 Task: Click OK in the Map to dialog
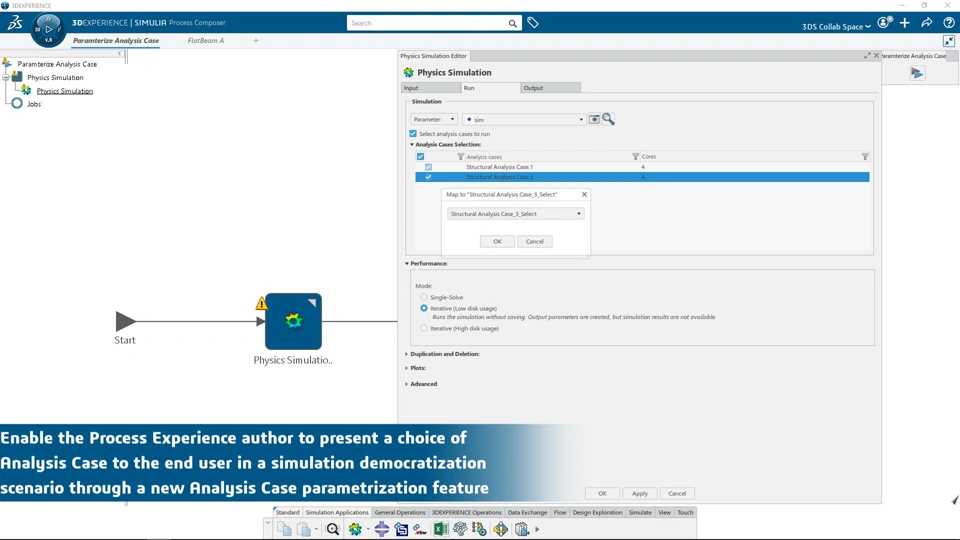tap(497, 241)
